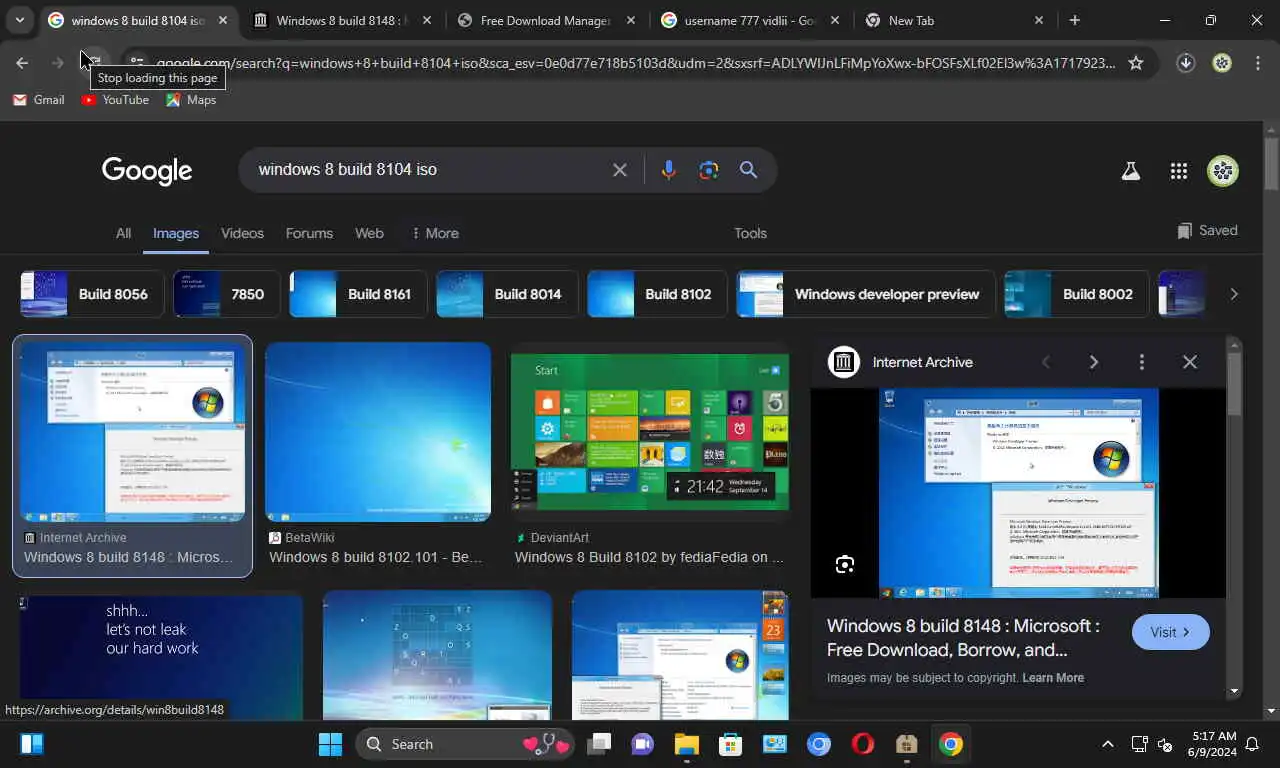This screenshot has width=1280, height=768.
Task: Open Google account avatar on the page
Action: point(1223,171)
